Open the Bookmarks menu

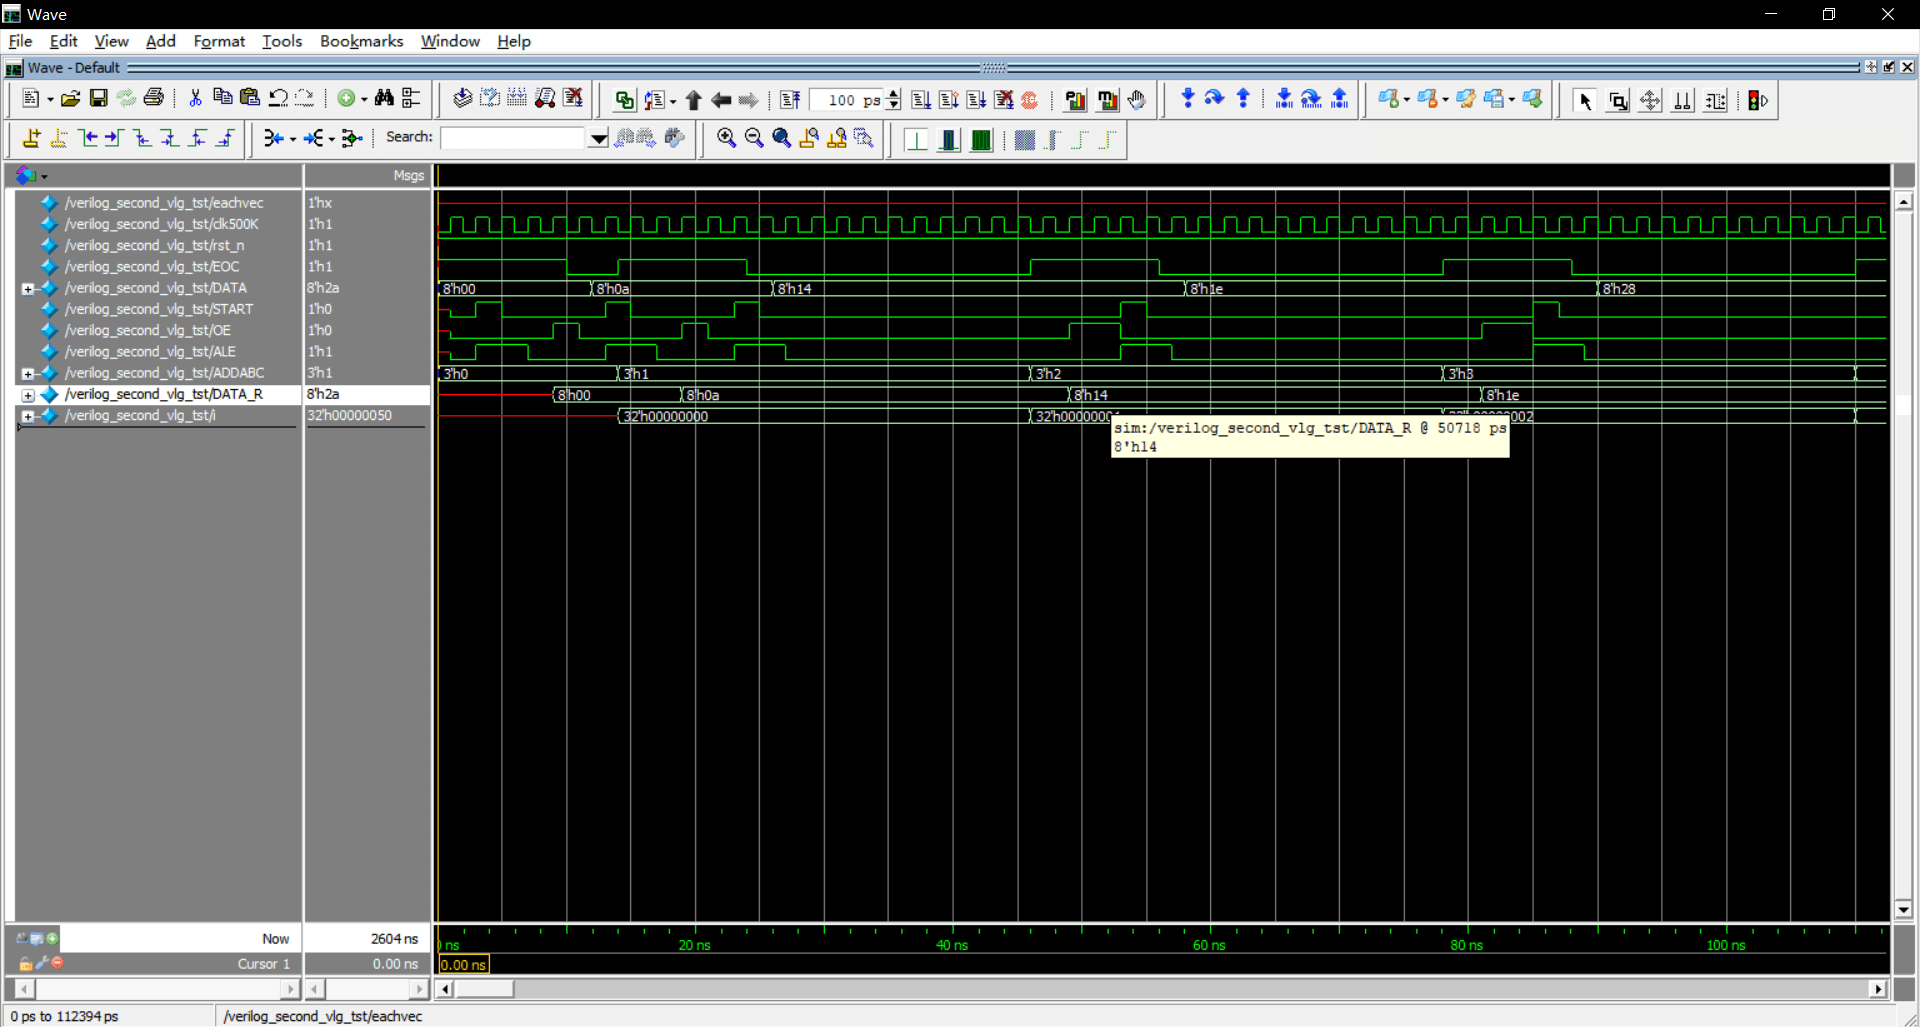pos(361,41)
